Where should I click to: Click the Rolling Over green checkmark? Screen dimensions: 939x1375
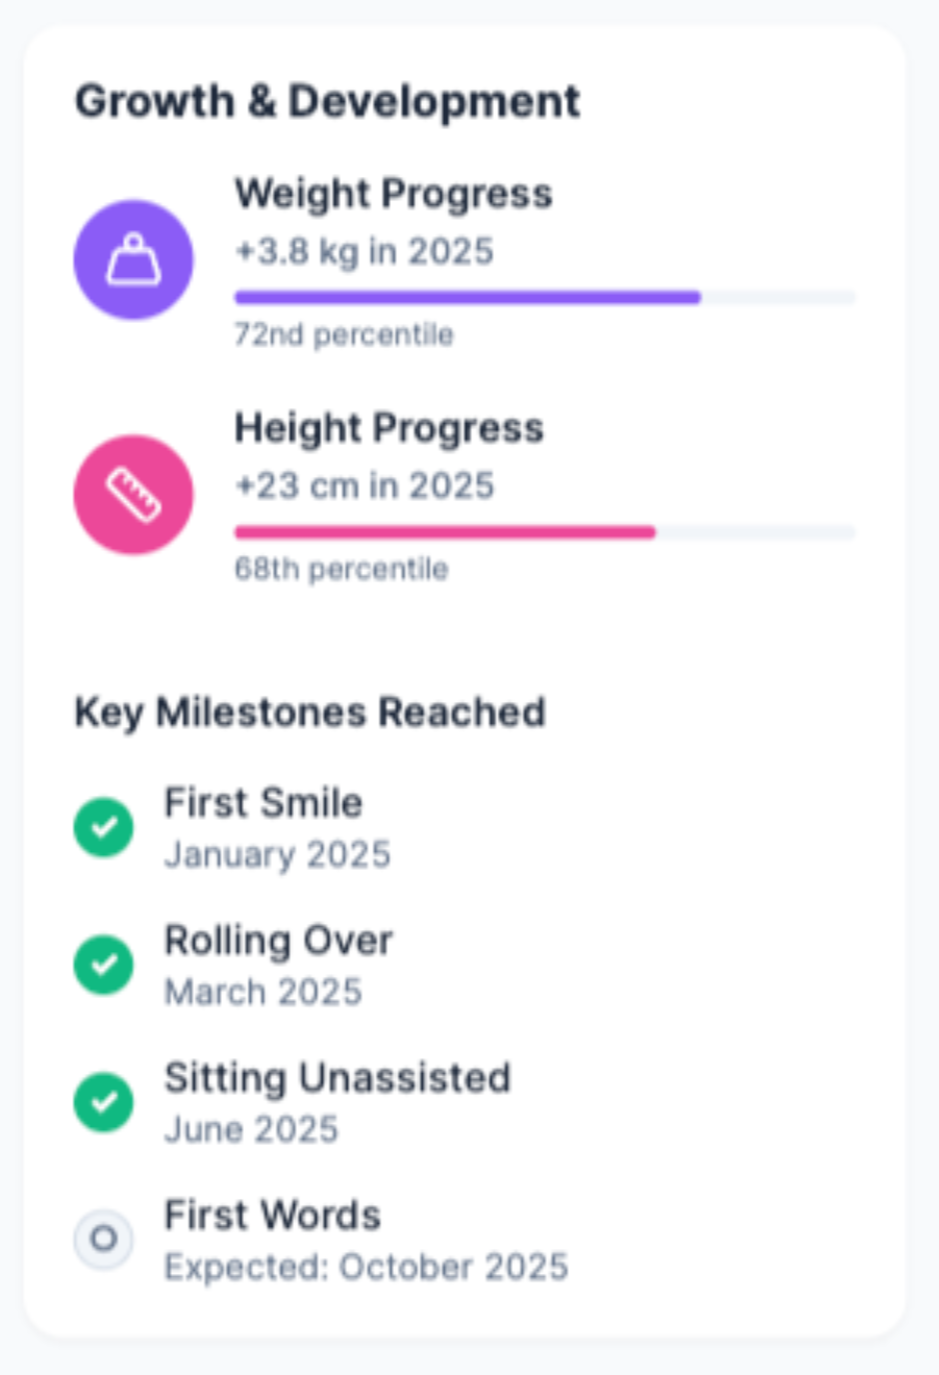(x=104, y=965)
